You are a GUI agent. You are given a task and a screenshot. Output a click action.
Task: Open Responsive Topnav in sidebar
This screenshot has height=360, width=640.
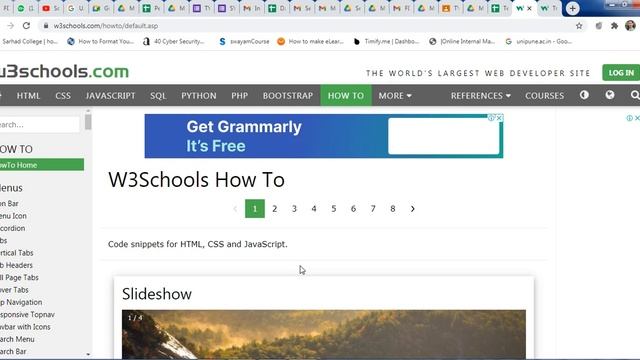[x=27, y=315]
